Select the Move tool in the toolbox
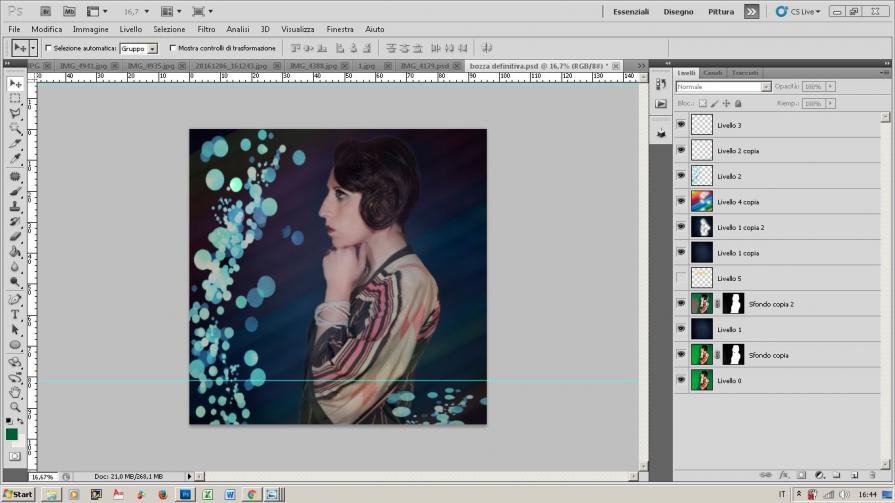 point(16,83)
